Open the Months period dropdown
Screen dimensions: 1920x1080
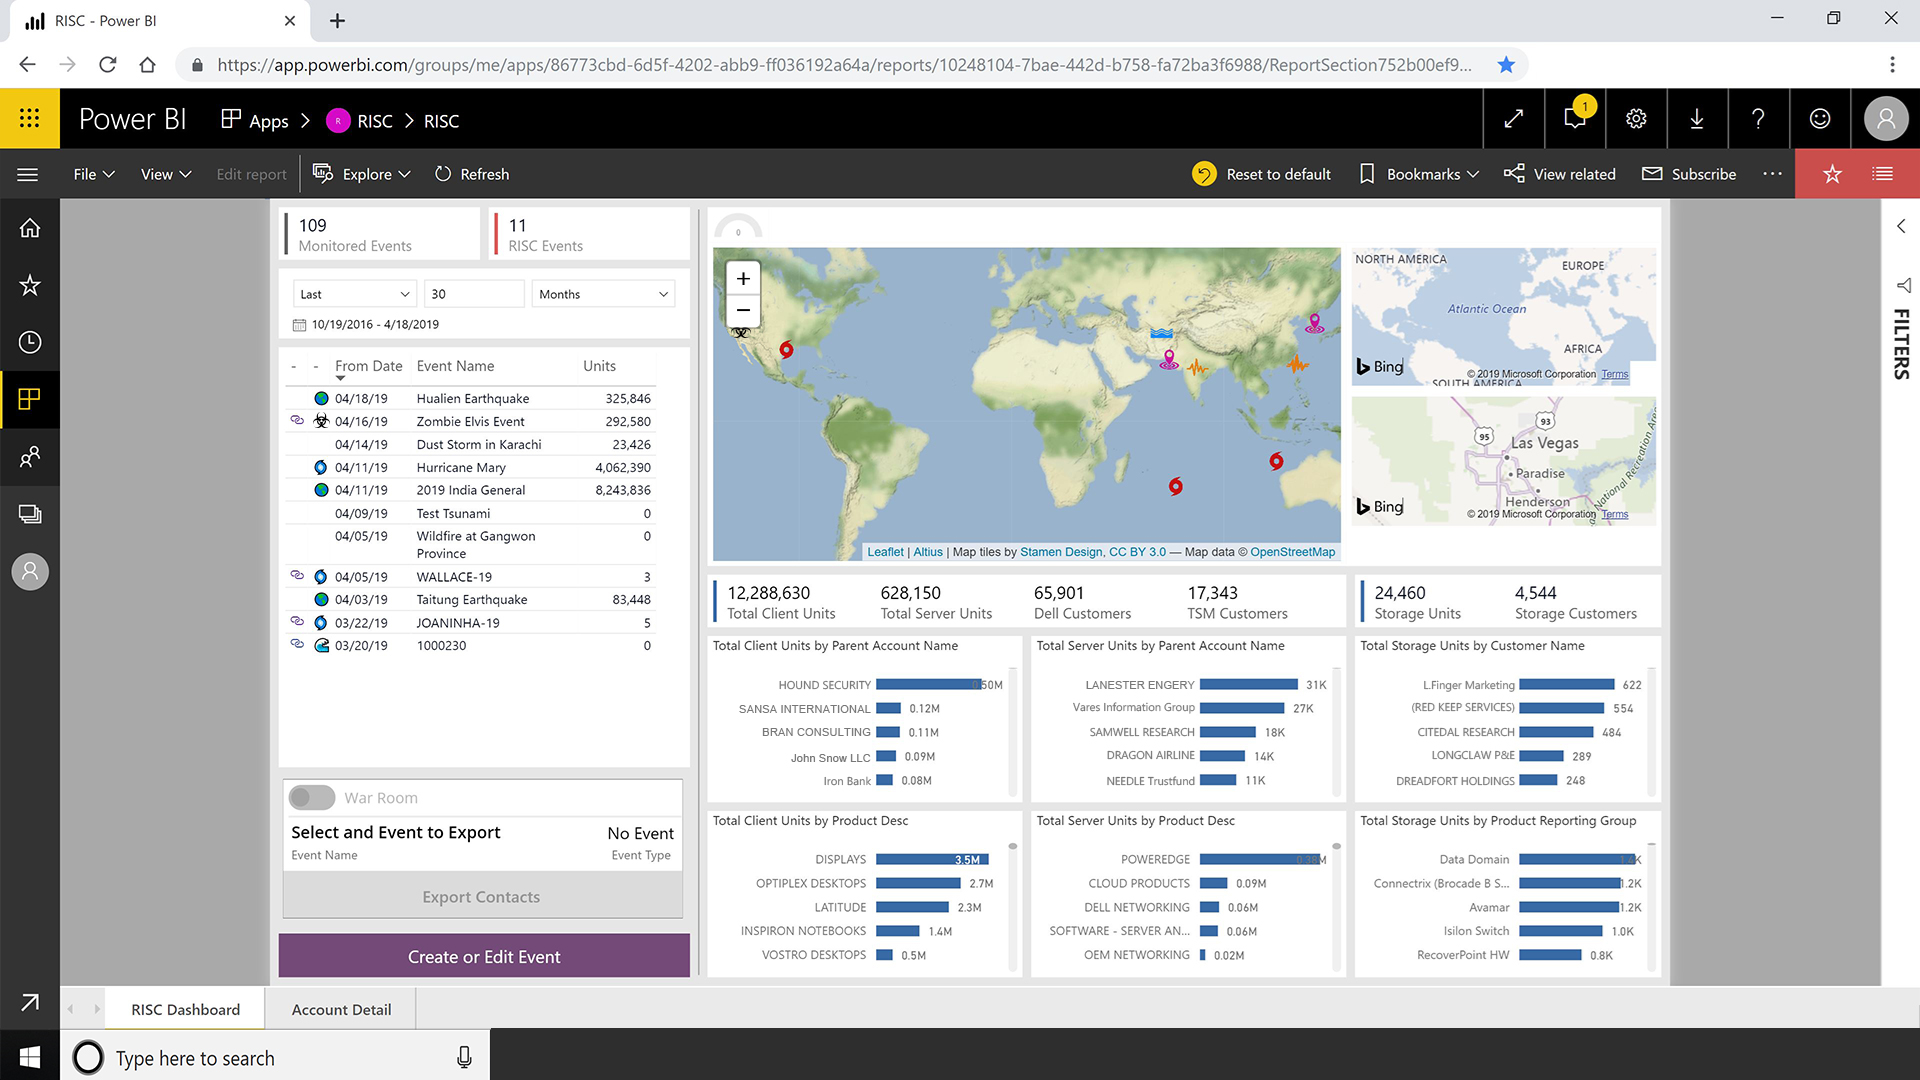pos(603,294)
